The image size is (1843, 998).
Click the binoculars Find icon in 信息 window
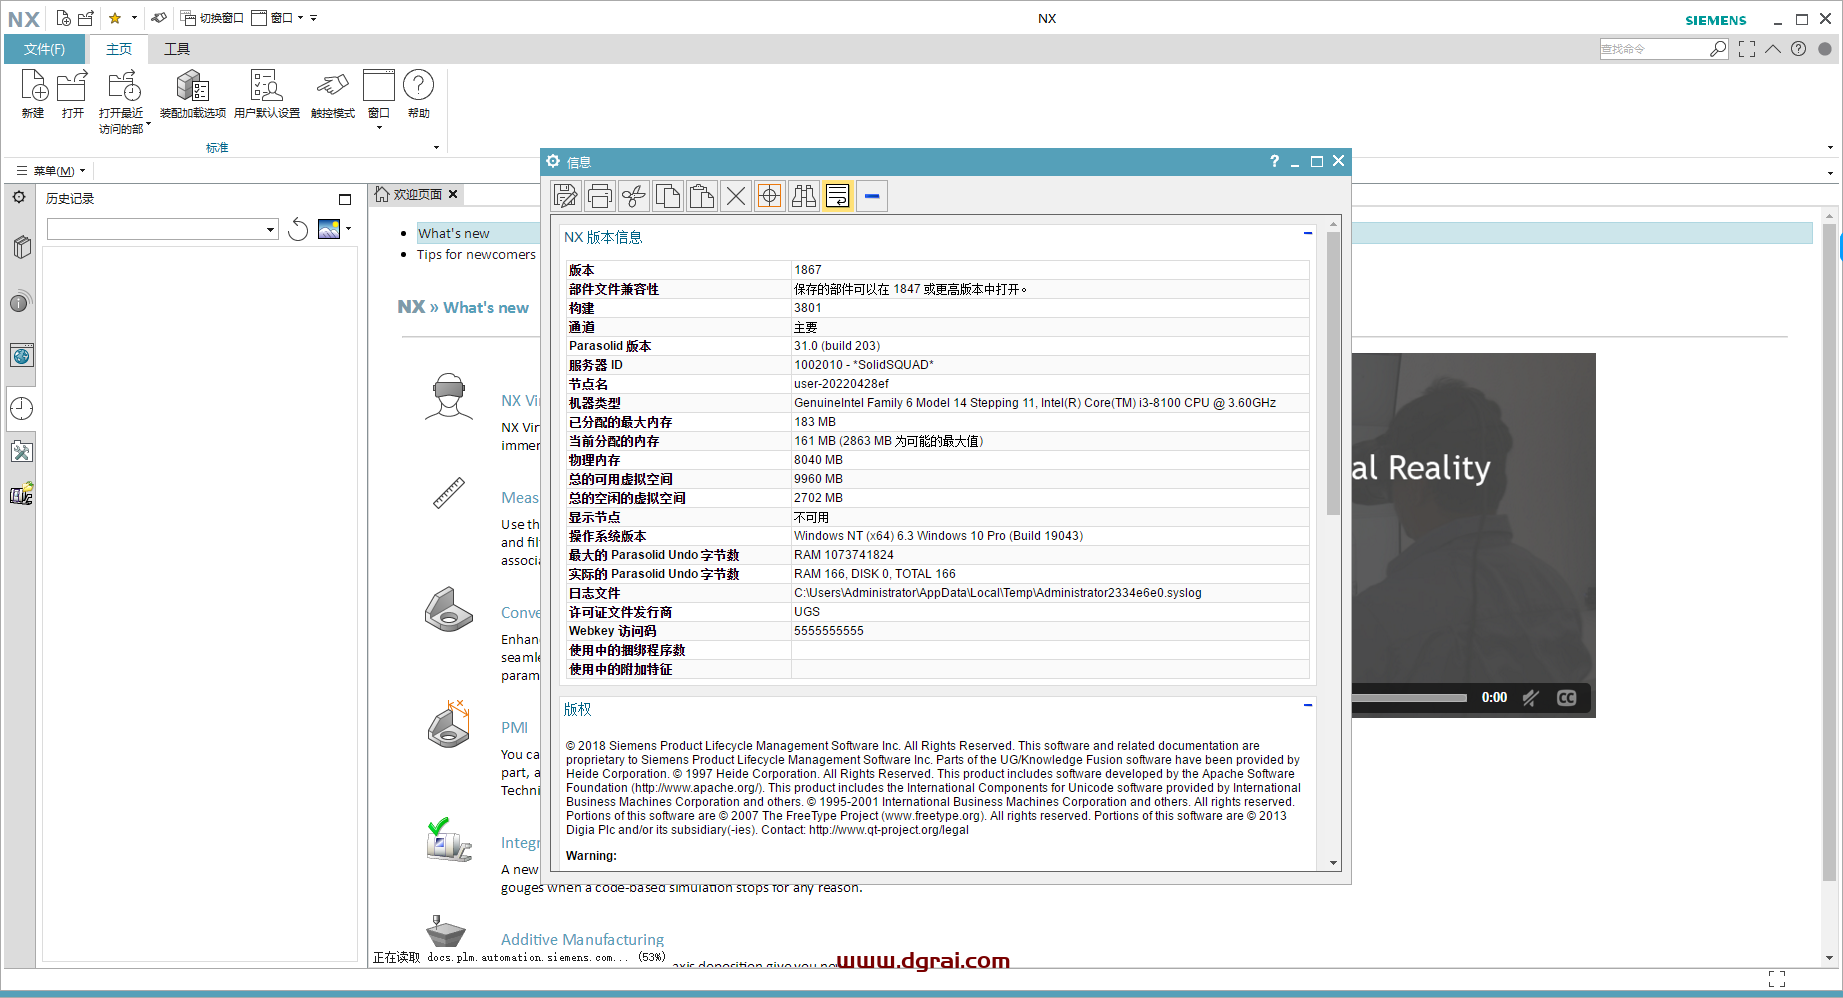click(804, 196)
